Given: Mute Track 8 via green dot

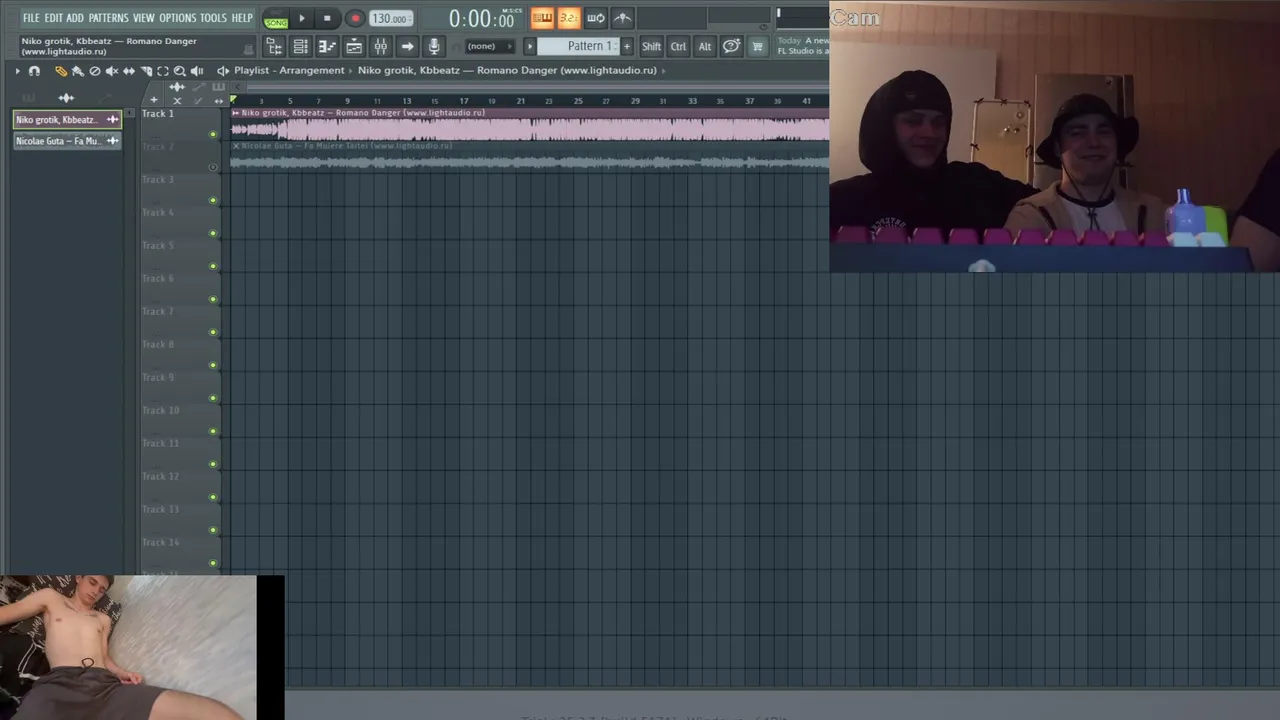Looking at the screenshot, I should [213, 365].
